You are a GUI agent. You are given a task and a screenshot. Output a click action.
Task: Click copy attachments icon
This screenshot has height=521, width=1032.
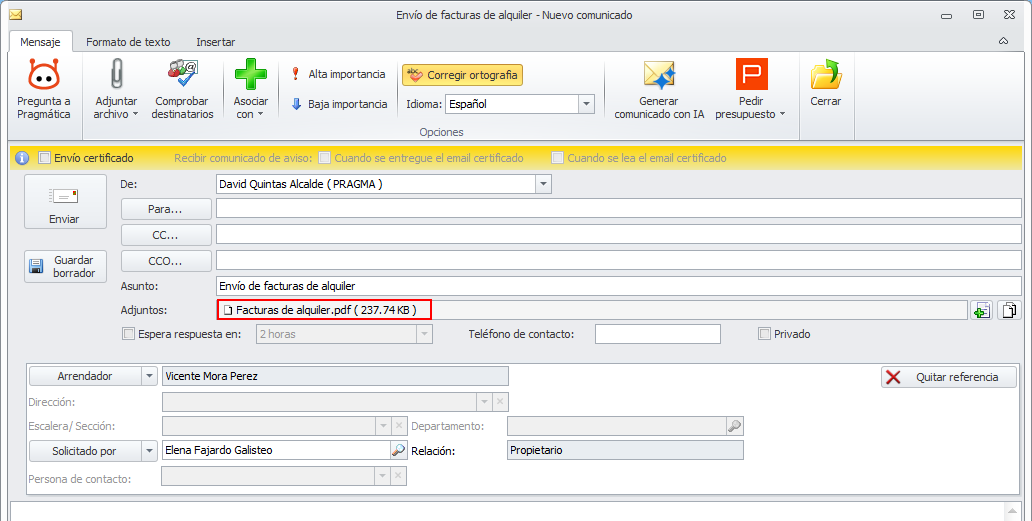pos(1009,310)
